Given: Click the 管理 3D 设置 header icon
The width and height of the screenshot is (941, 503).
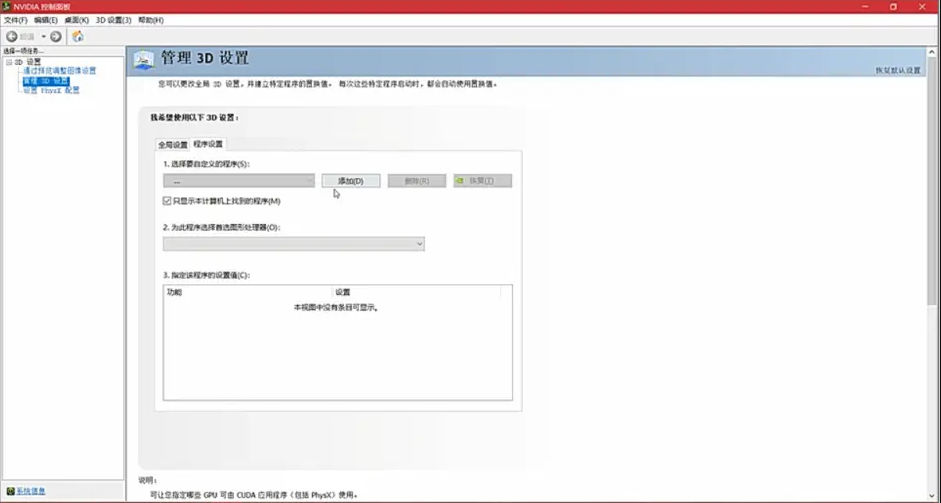Looking at the screenshot, I should 143,59.
